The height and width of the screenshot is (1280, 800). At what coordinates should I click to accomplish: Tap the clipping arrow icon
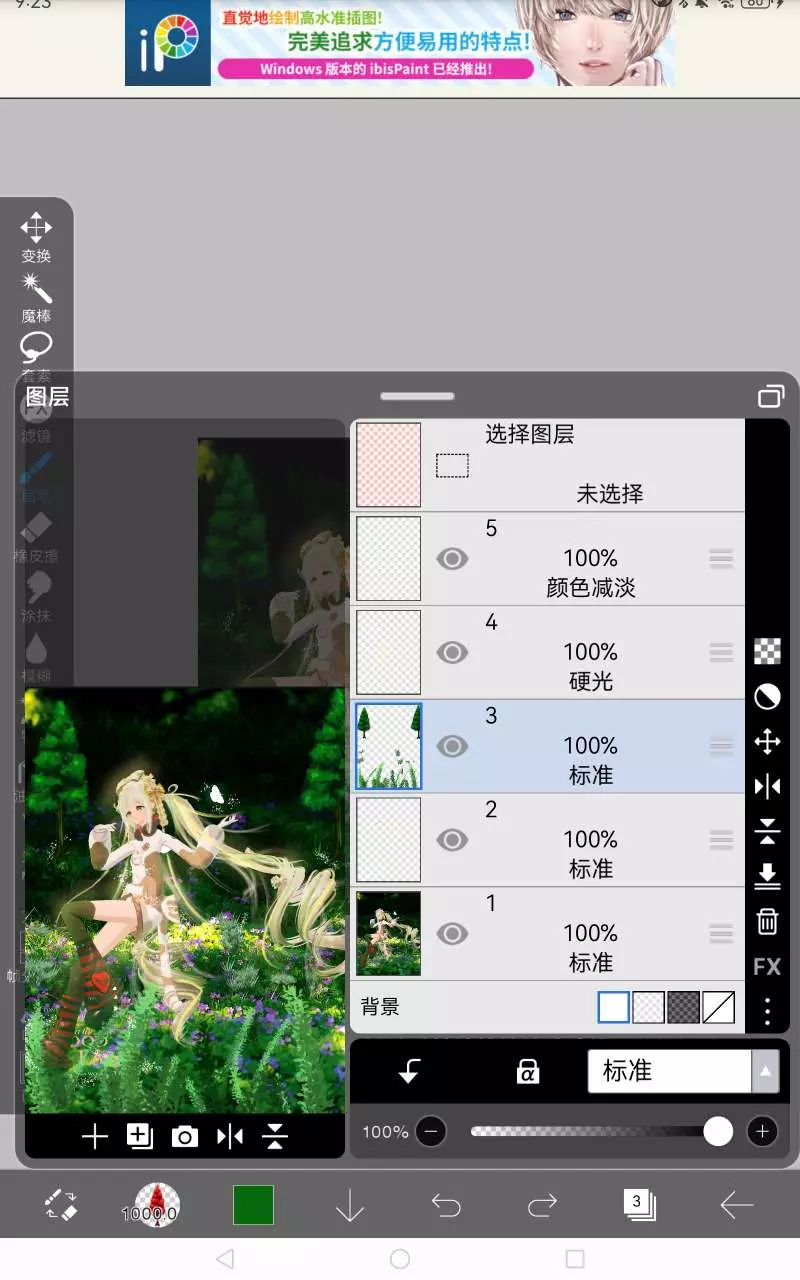pos(409,1072)
